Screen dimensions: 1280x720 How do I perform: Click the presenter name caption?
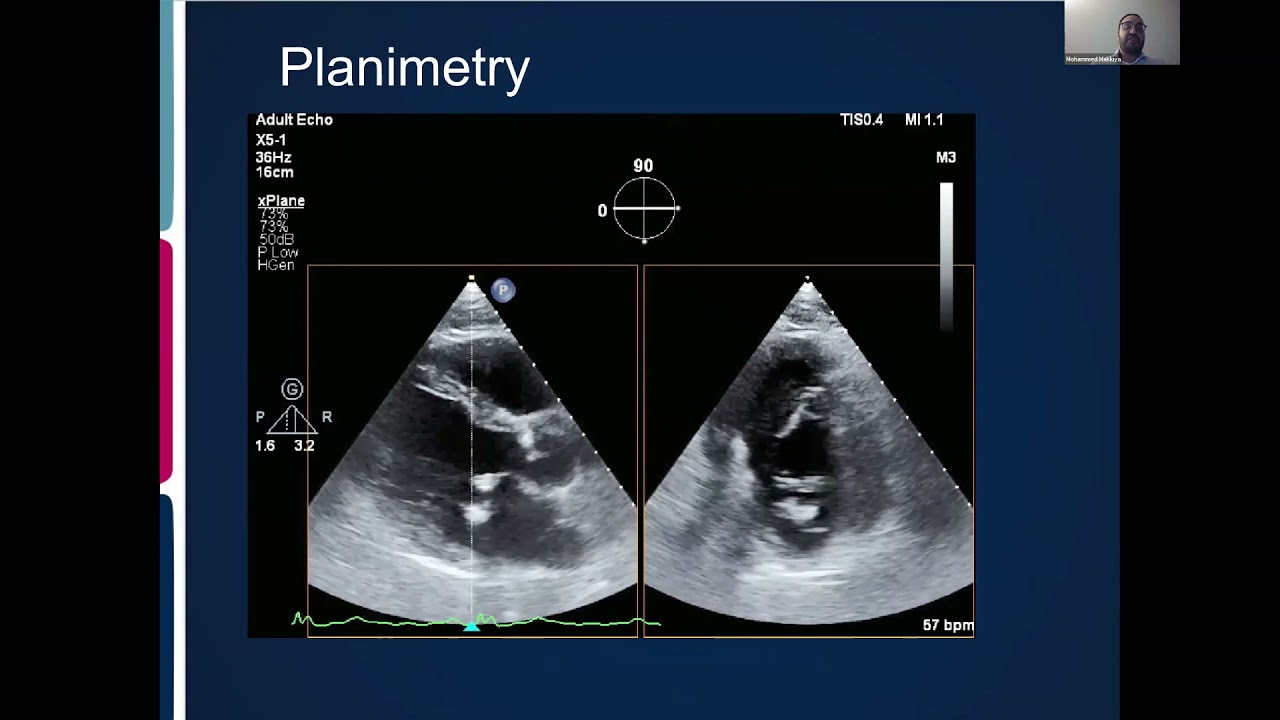tap(1093, 60)
